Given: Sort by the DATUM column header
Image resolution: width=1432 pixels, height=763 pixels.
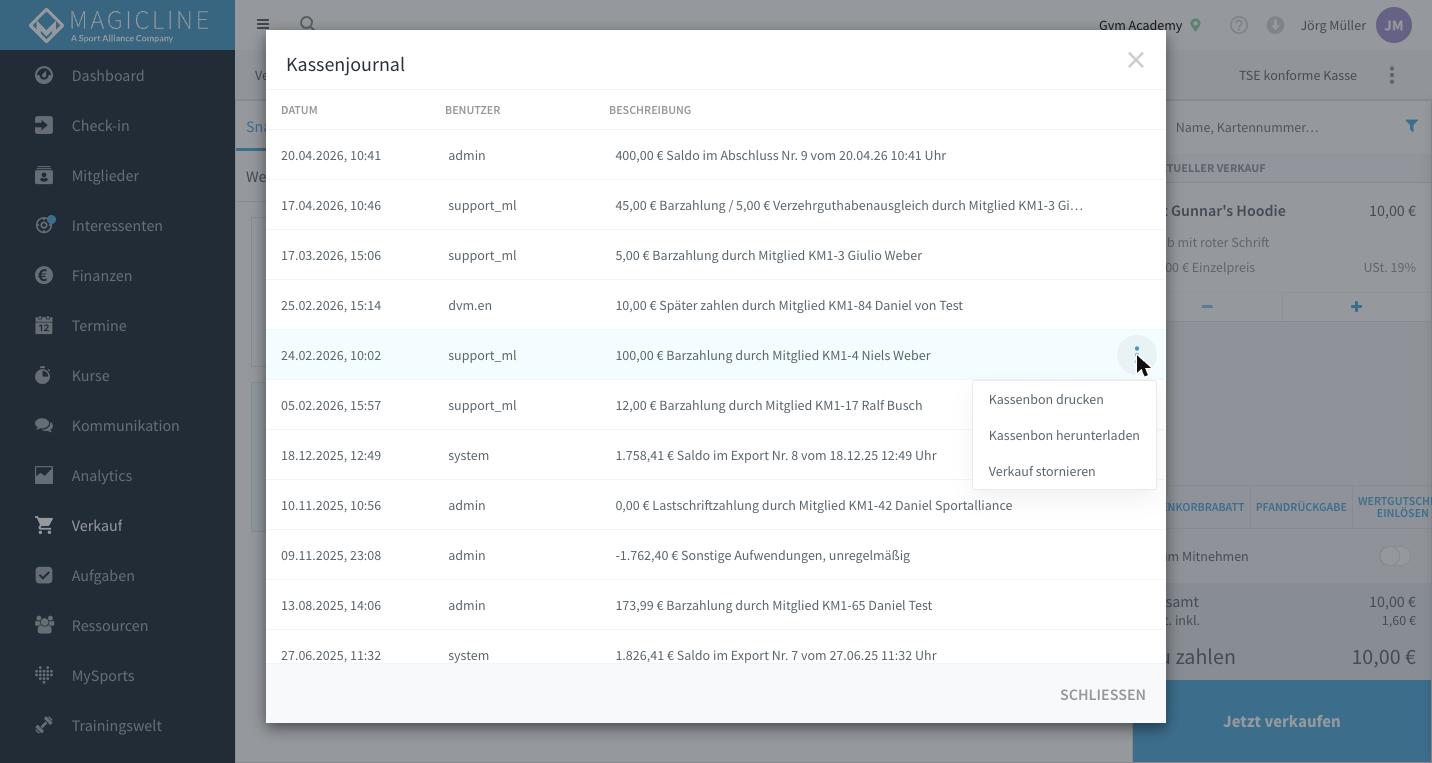Looking at the screenshot, I should (299, 110).
